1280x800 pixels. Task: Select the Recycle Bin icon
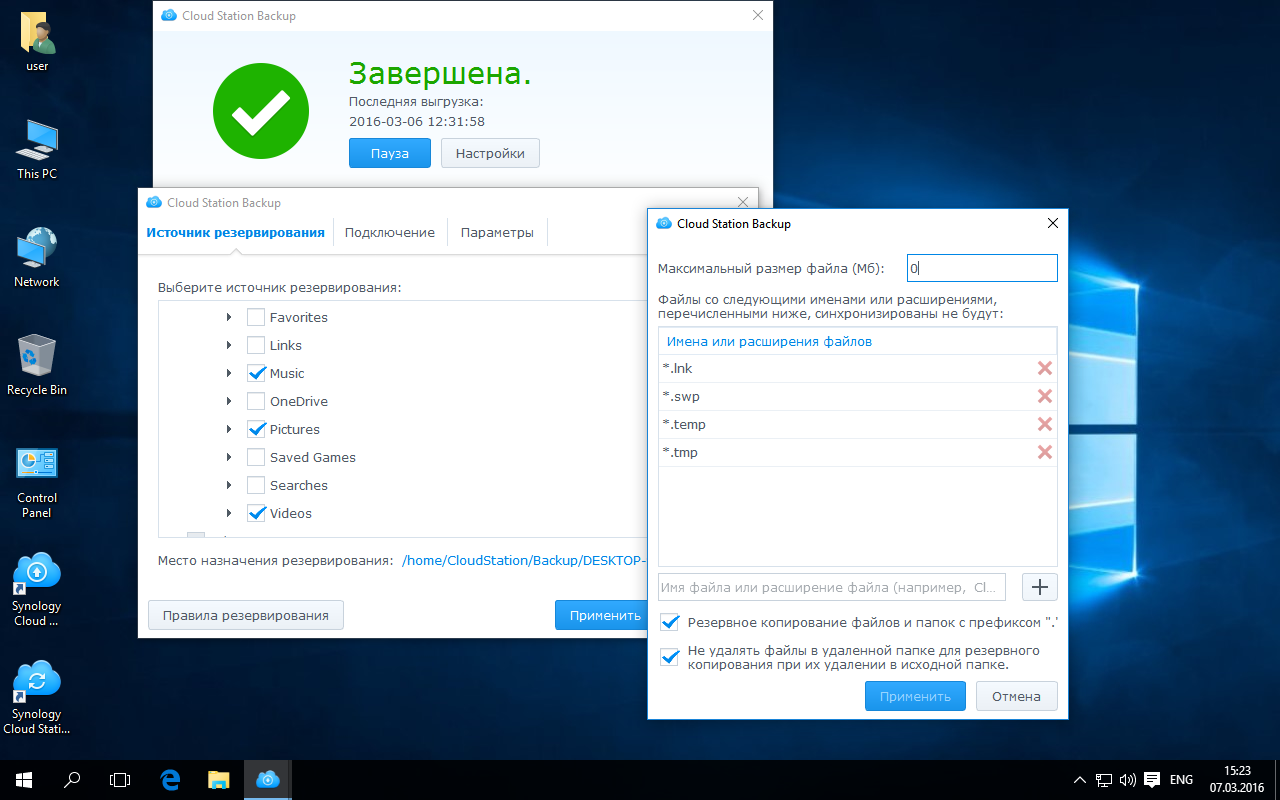37,366
